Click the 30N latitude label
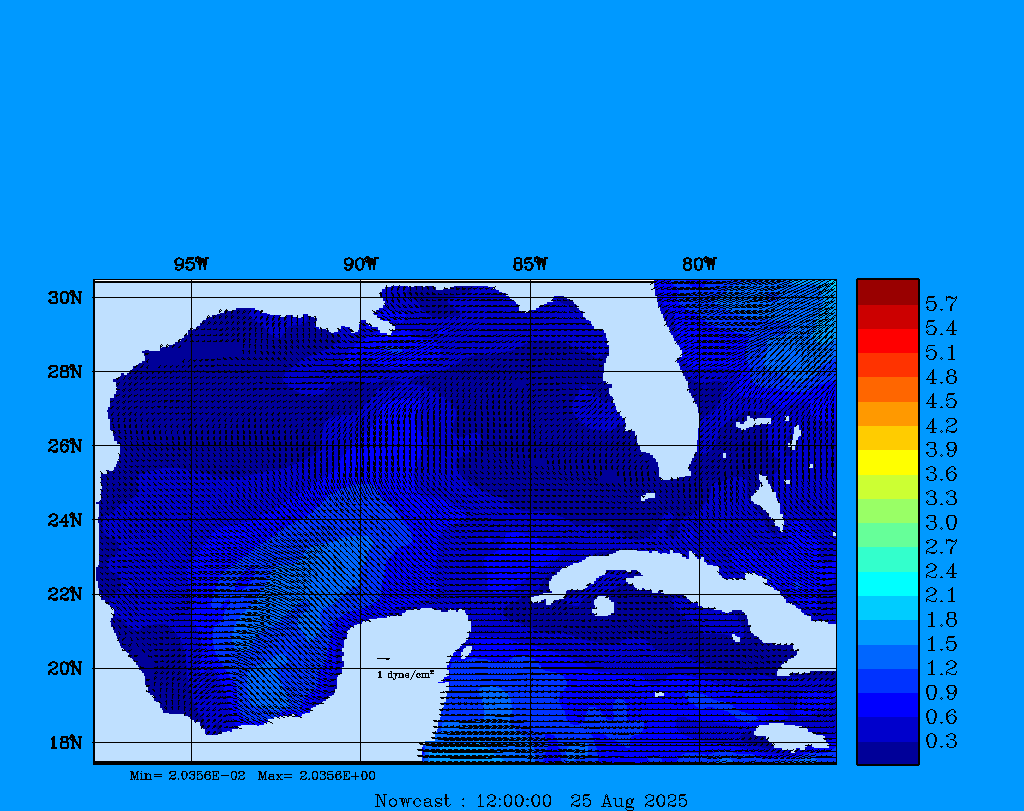This screenshot has width=1024, height=811. click(x=64, y=298)
